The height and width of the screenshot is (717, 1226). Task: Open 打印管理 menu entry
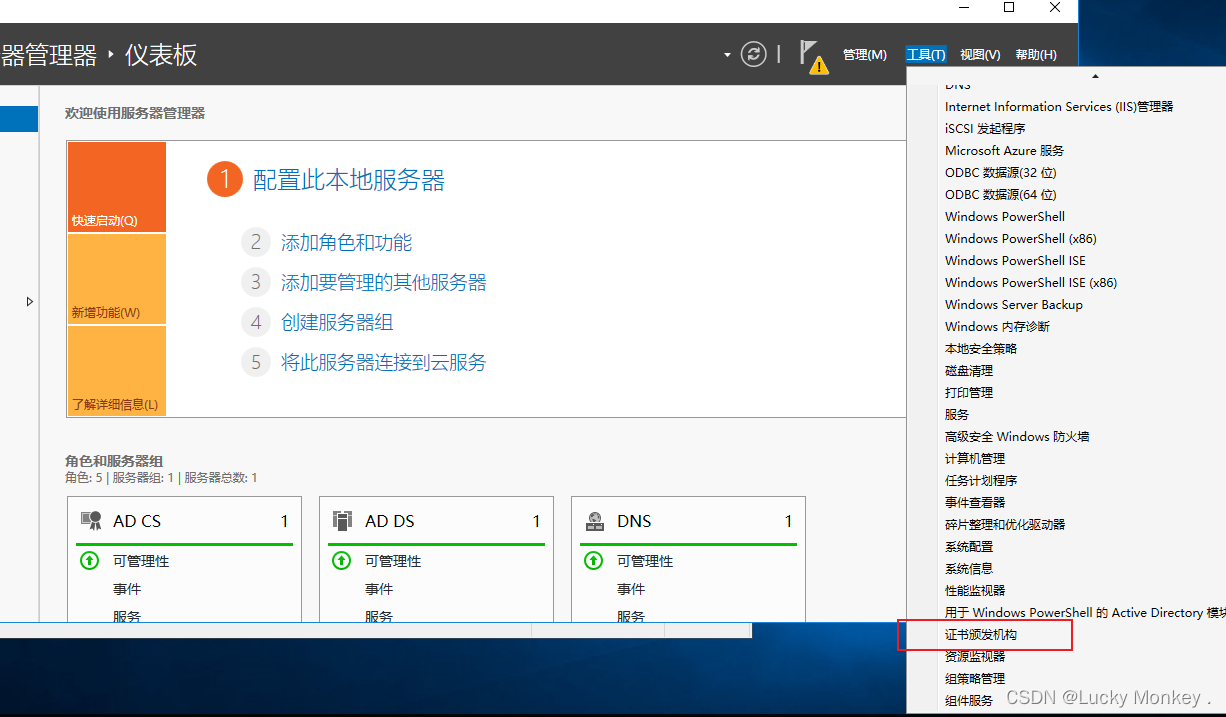[969, 392]
